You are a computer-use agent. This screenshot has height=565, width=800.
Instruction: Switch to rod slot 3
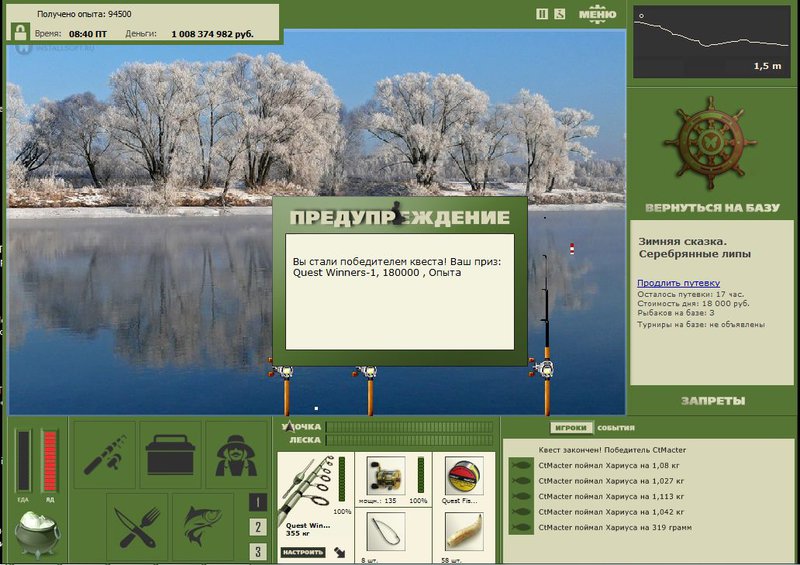click(x=258, y=551)
